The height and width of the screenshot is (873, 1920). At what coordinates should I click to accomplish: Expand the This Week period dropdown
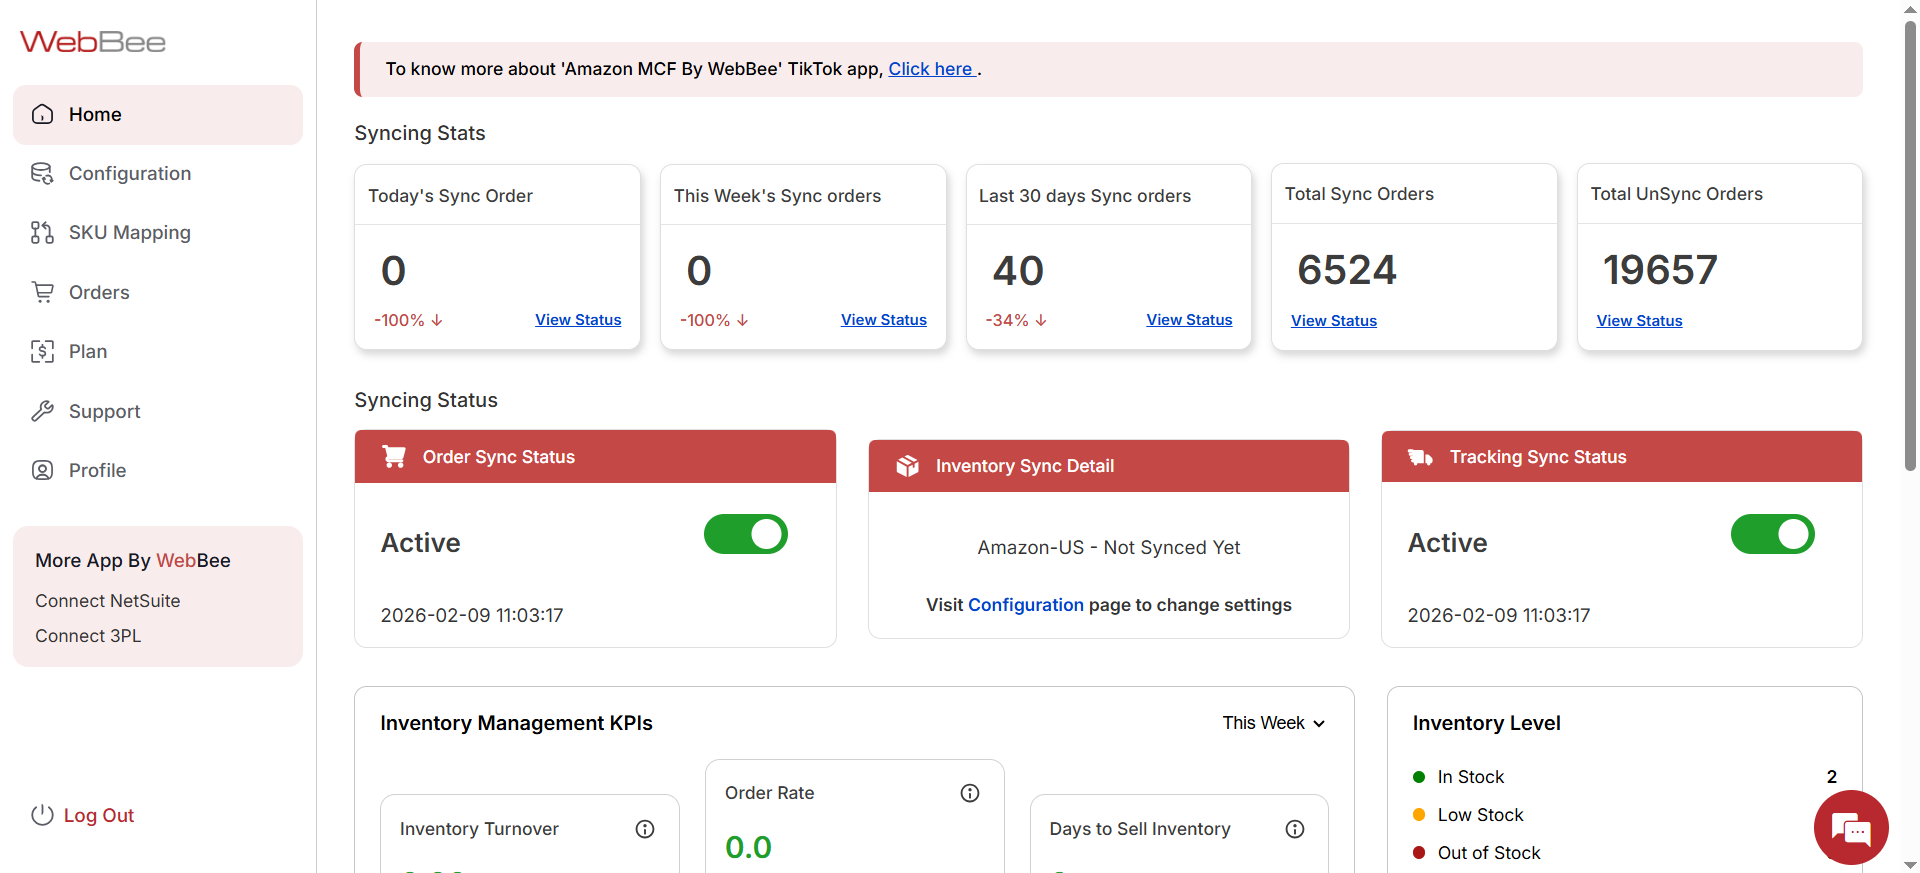point(1273,723)
